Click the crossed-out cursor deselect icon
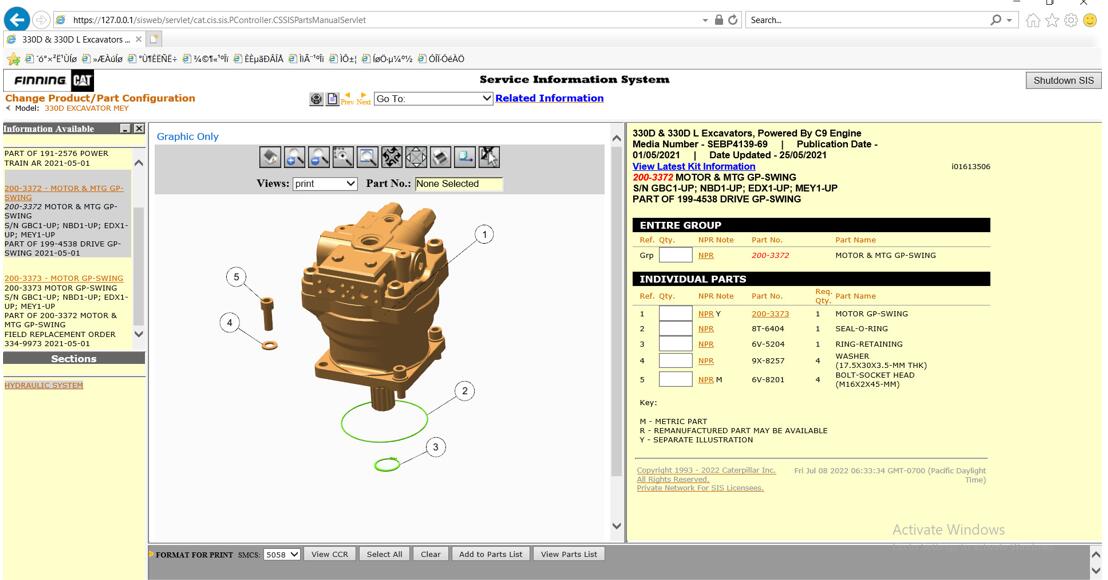 tap(489, 157)
